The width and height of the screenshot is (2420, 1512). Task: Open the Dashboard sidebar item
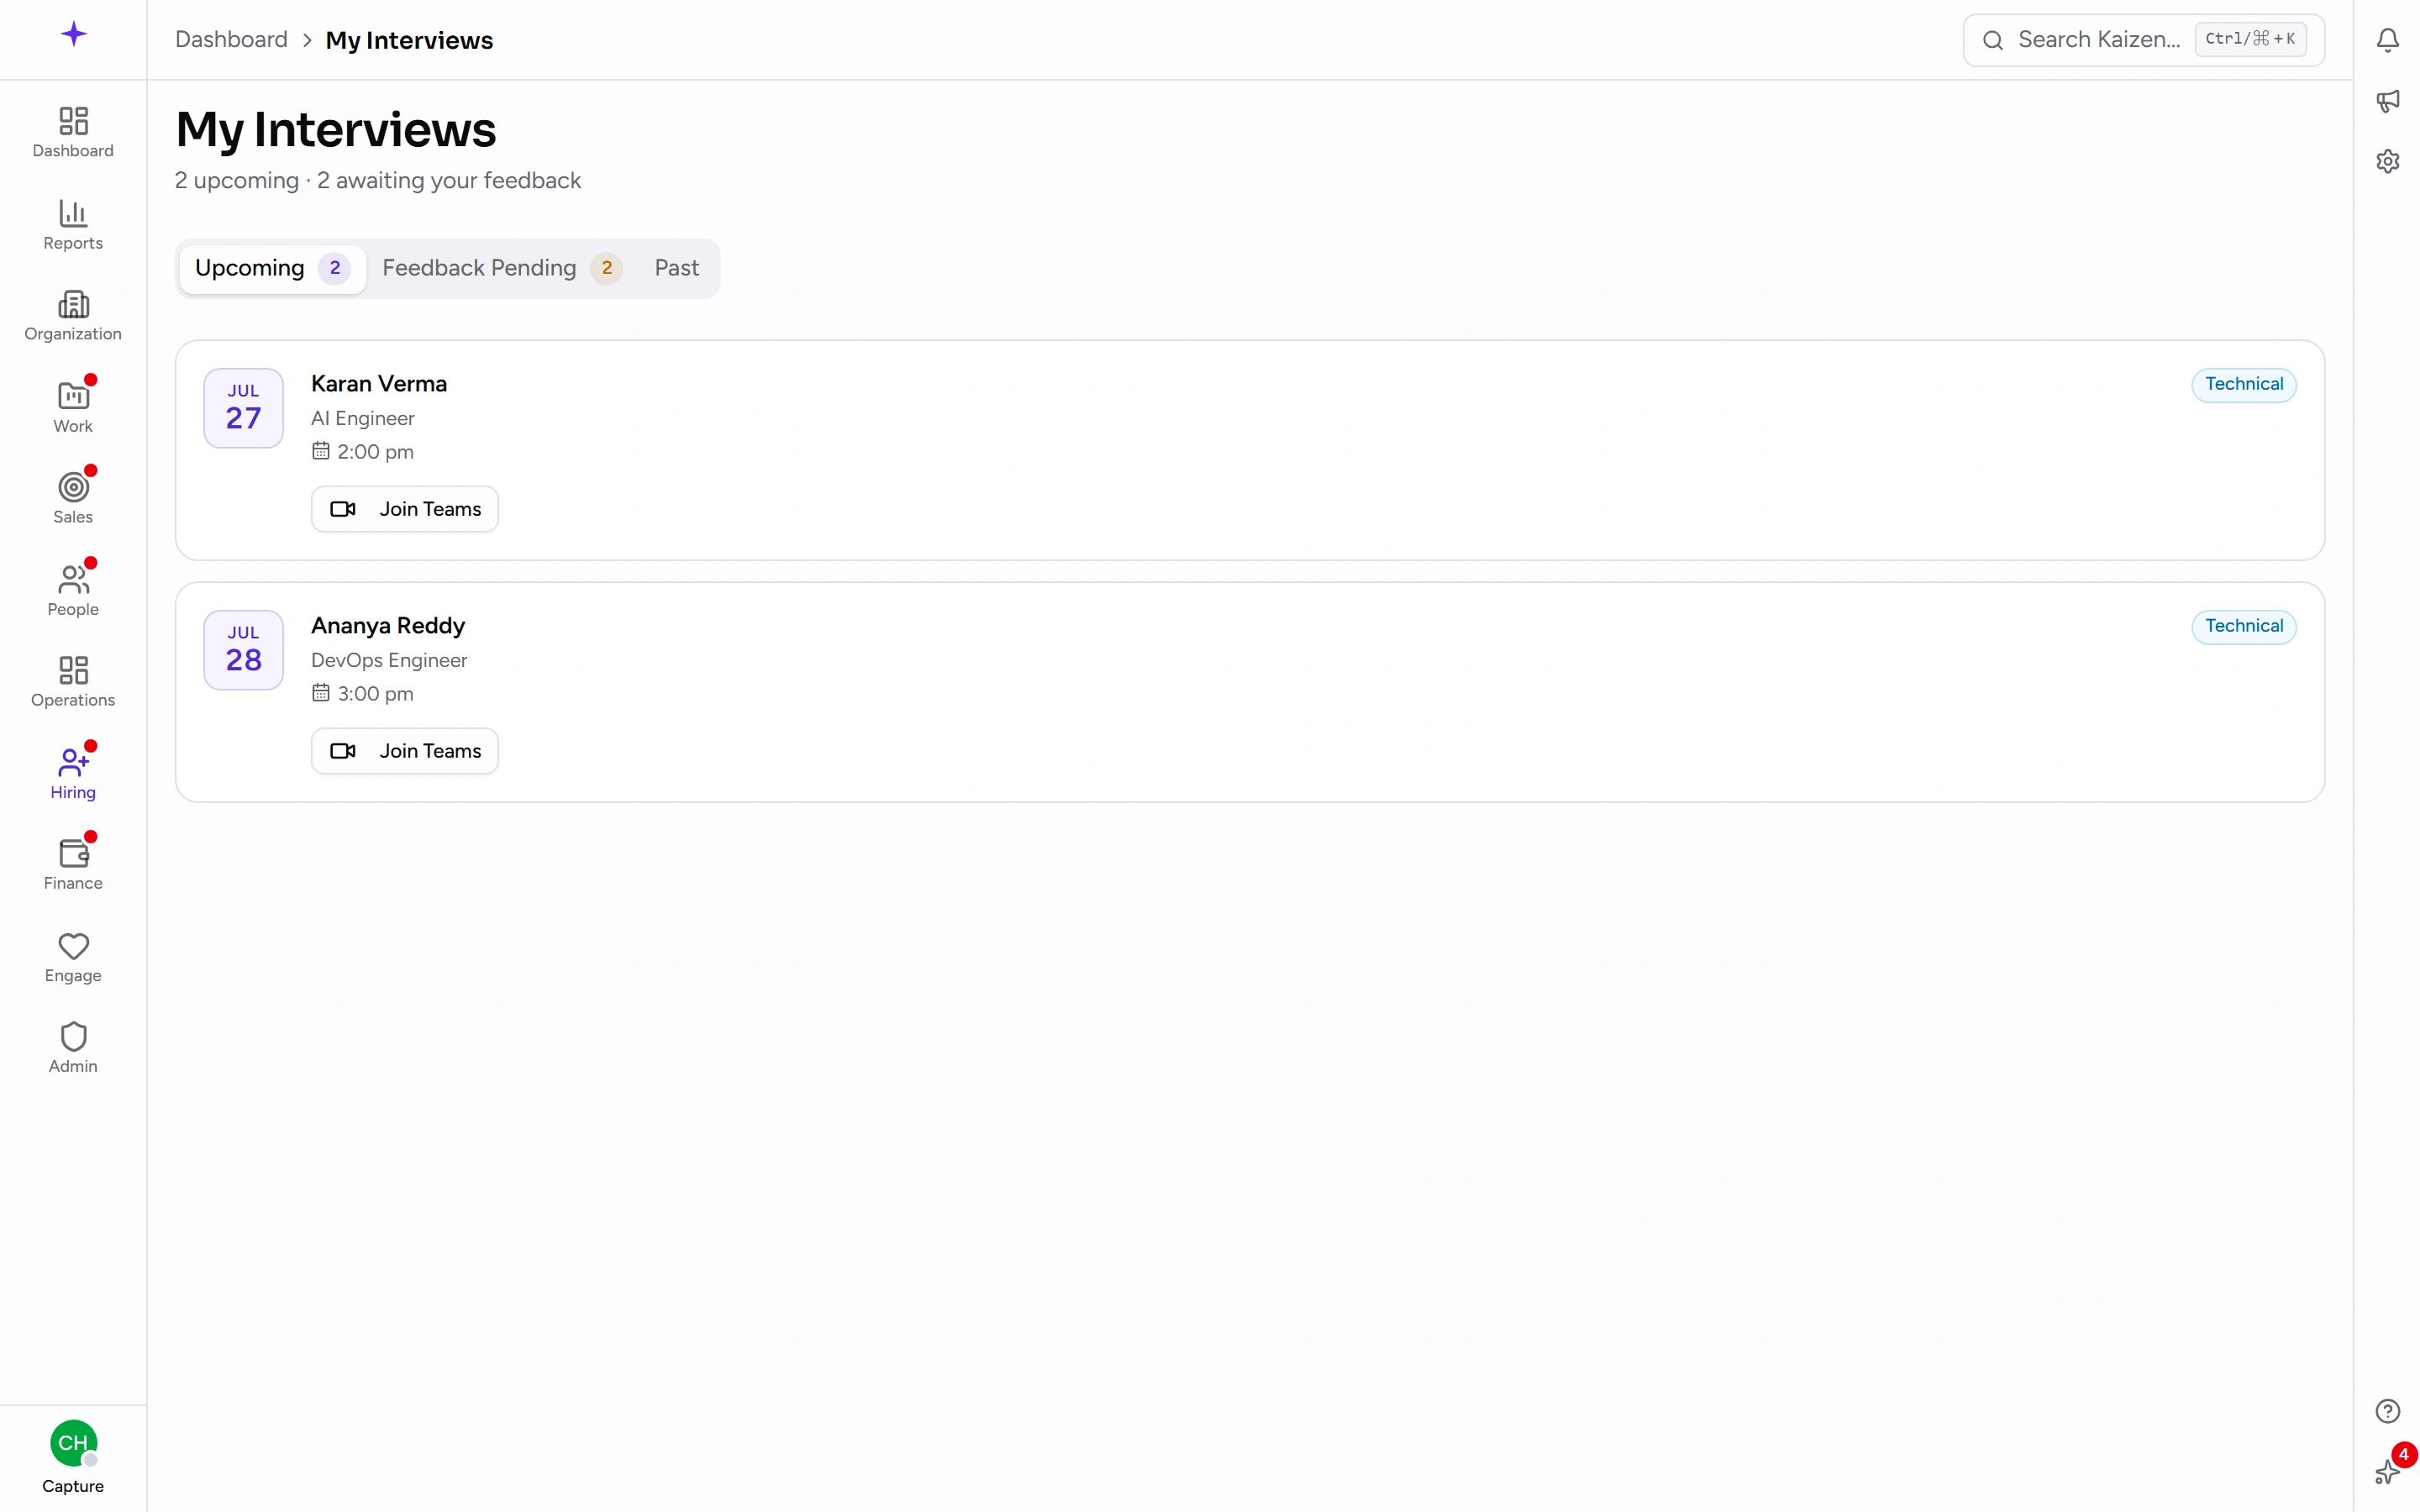73,133
